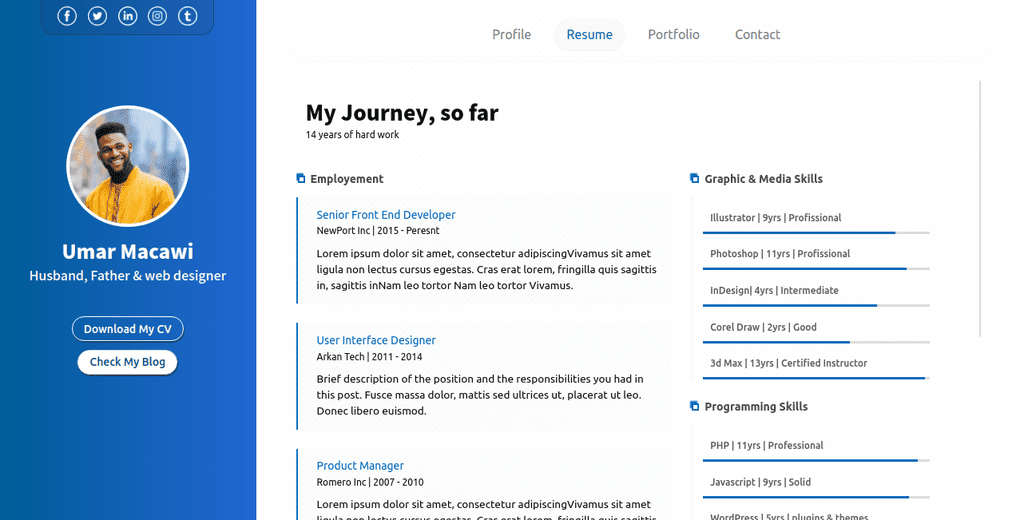Screen dimensions: 1024x520
Task: Click the page vertical scrollbar
Action: click(x=980, y=209)
